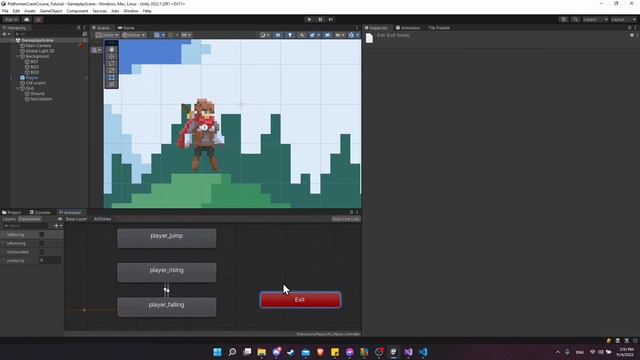Select the Rotate tool in scene overlay
The height and width of the screenshot is (360, 640).
coord(111,63)
